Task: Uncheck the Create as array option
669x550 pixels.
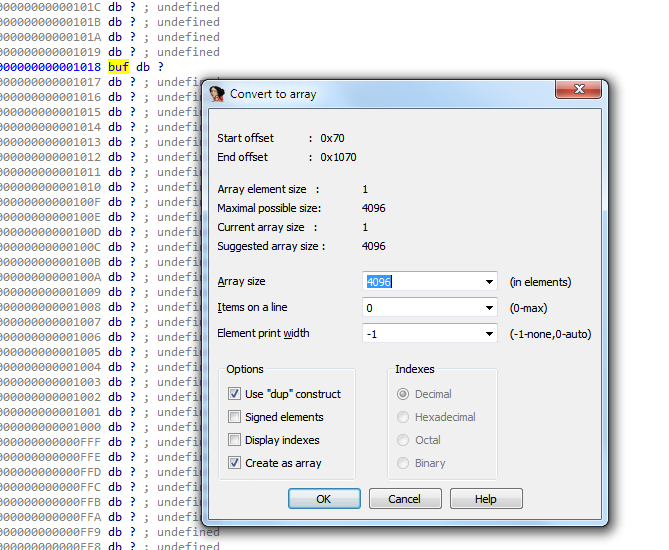Action: click(235, 463)
